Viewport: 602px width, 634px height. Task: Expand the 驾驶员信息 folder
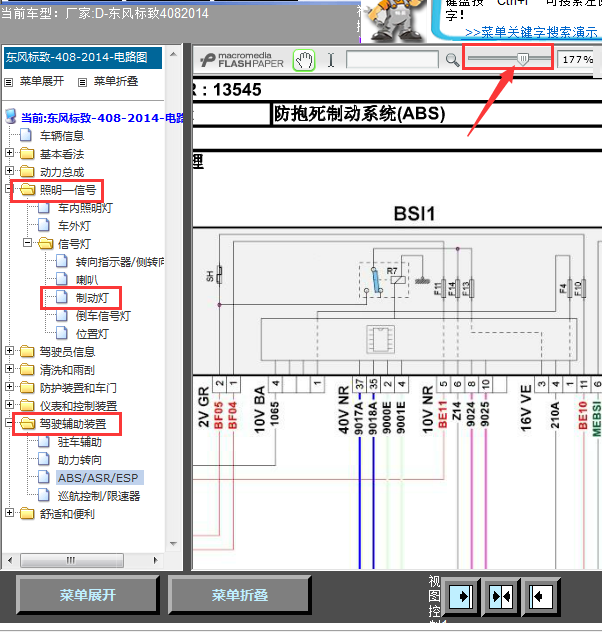click(9, 351)
